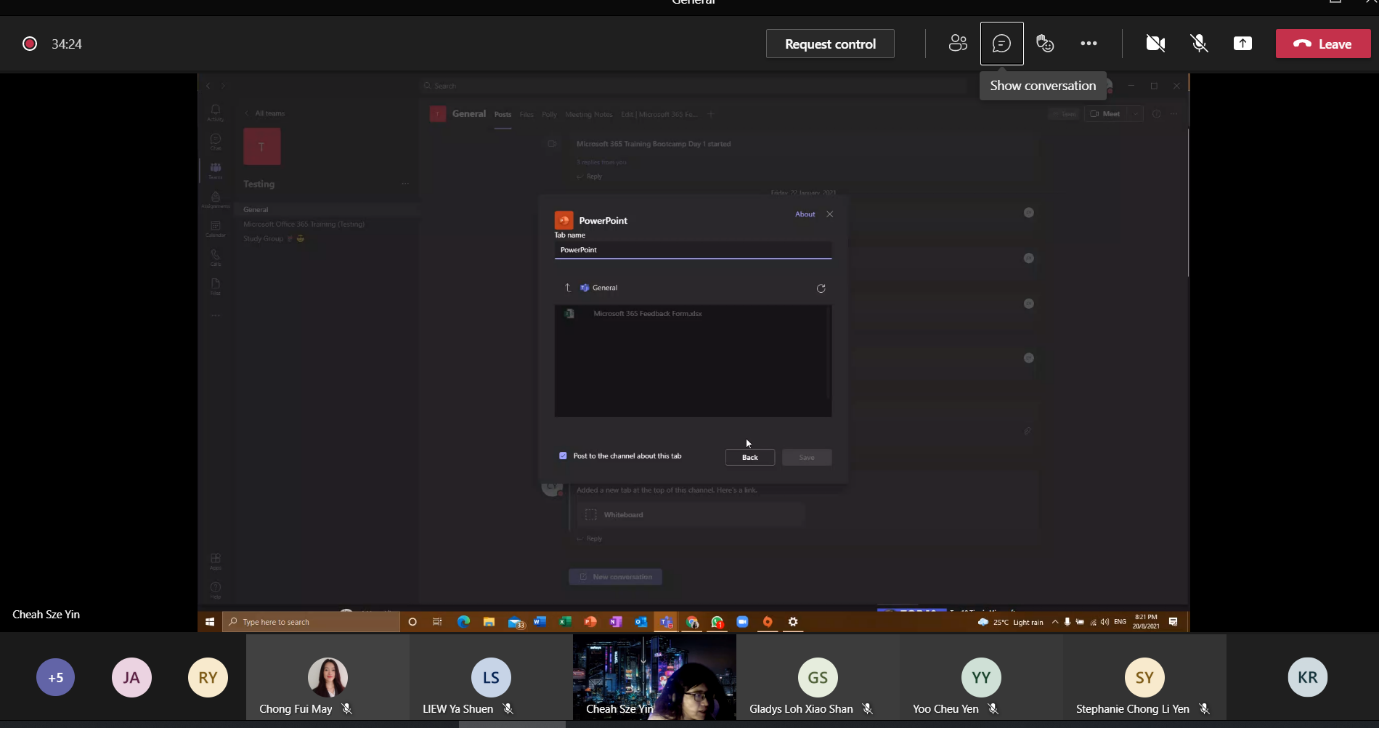Show hidden system tray icons chevron
Image resolution: width=1384 pixels, height=733 pixels.
click(x=1054, y=622)
